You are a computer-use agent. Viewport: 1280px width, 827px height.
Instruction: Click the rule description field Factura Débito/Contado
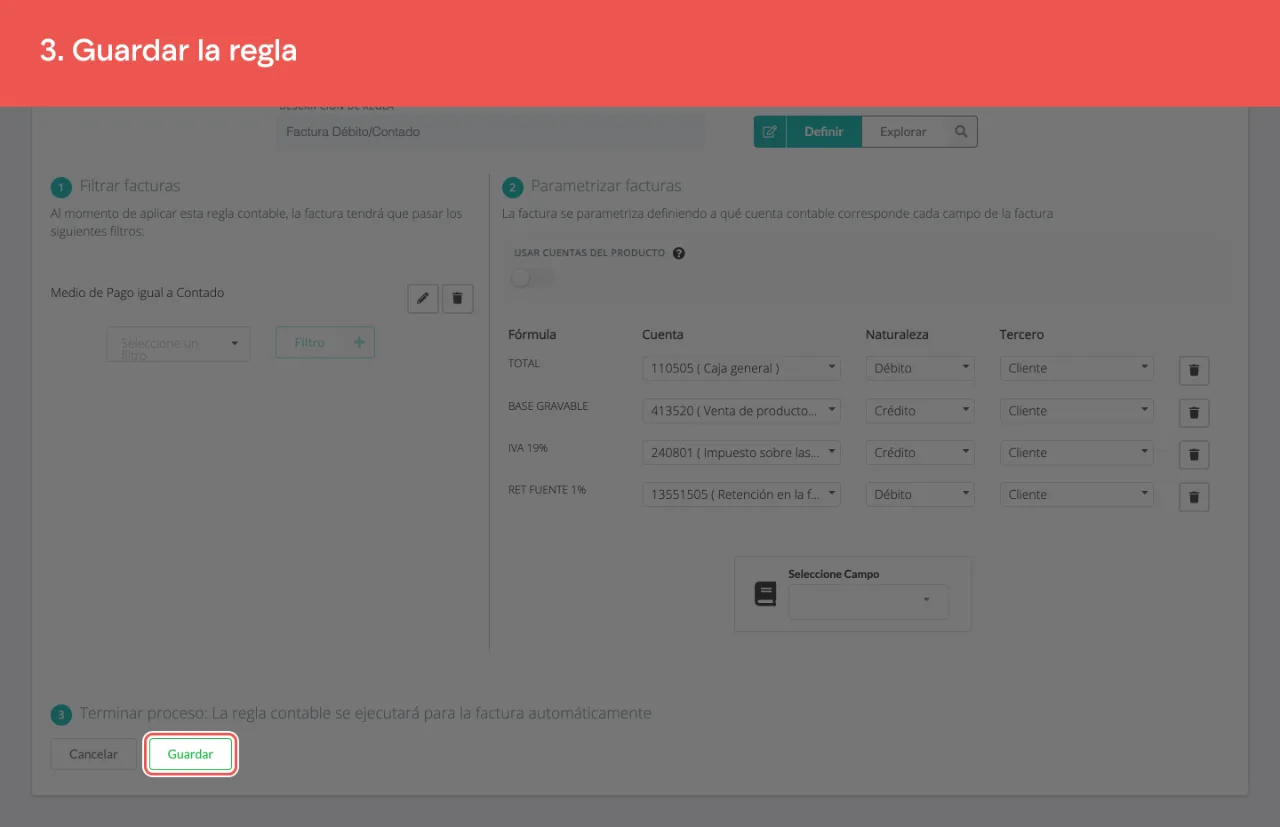point(490,132)
